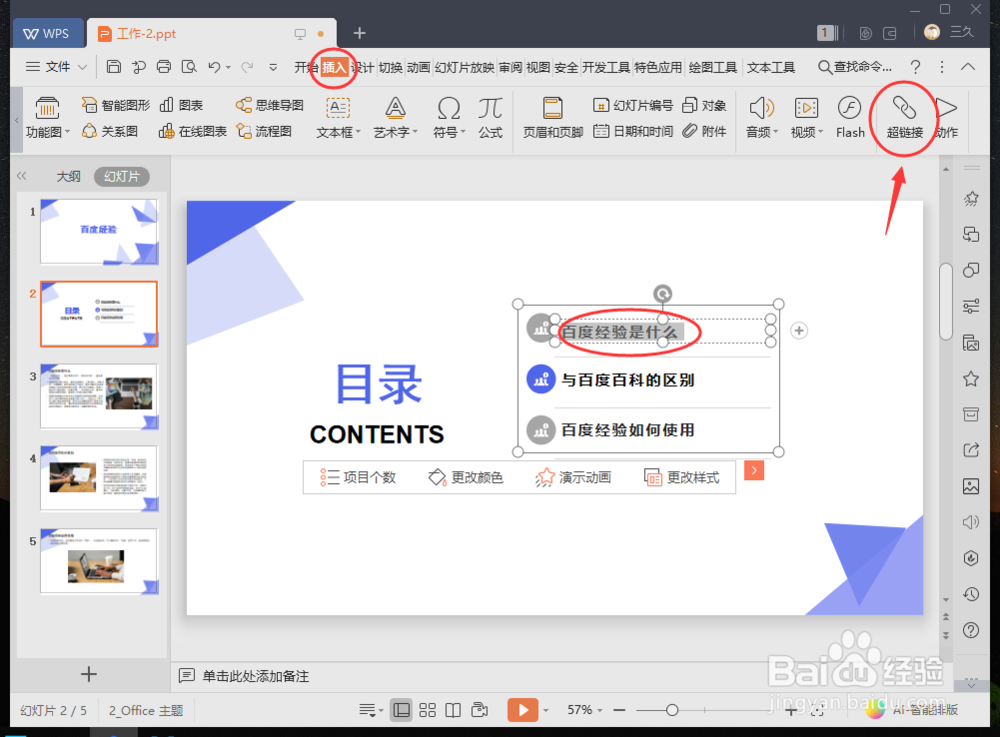Screen dimensions: 1000x737
Task: Insert a Flash object
Action: 849,117
